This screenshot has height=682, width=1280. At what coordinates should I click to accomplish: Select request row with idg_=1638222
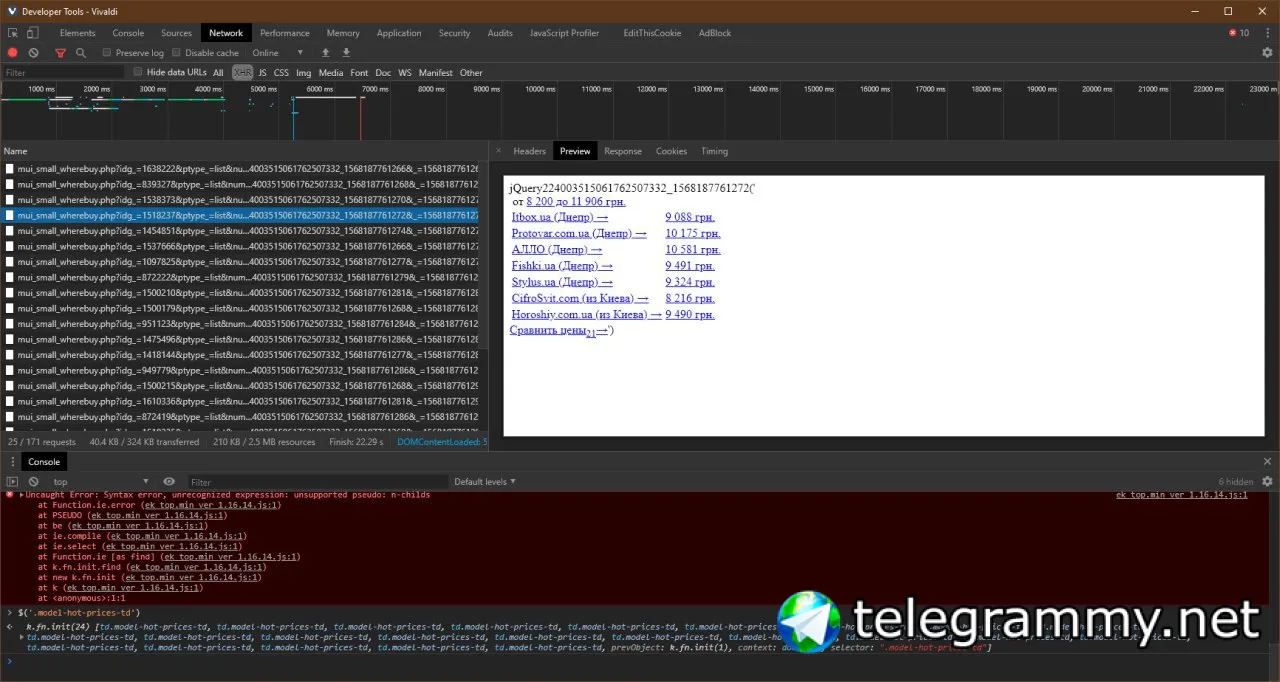coord(240,169)
